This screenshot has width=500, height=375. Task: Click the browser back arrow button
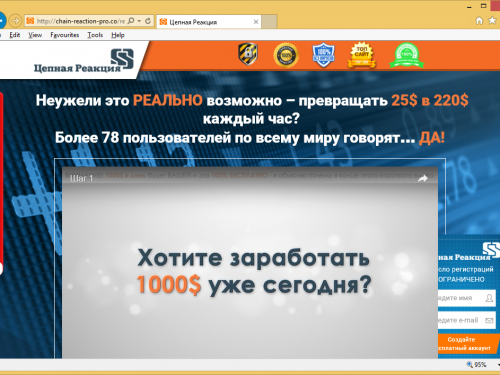(x=2, y=21)
